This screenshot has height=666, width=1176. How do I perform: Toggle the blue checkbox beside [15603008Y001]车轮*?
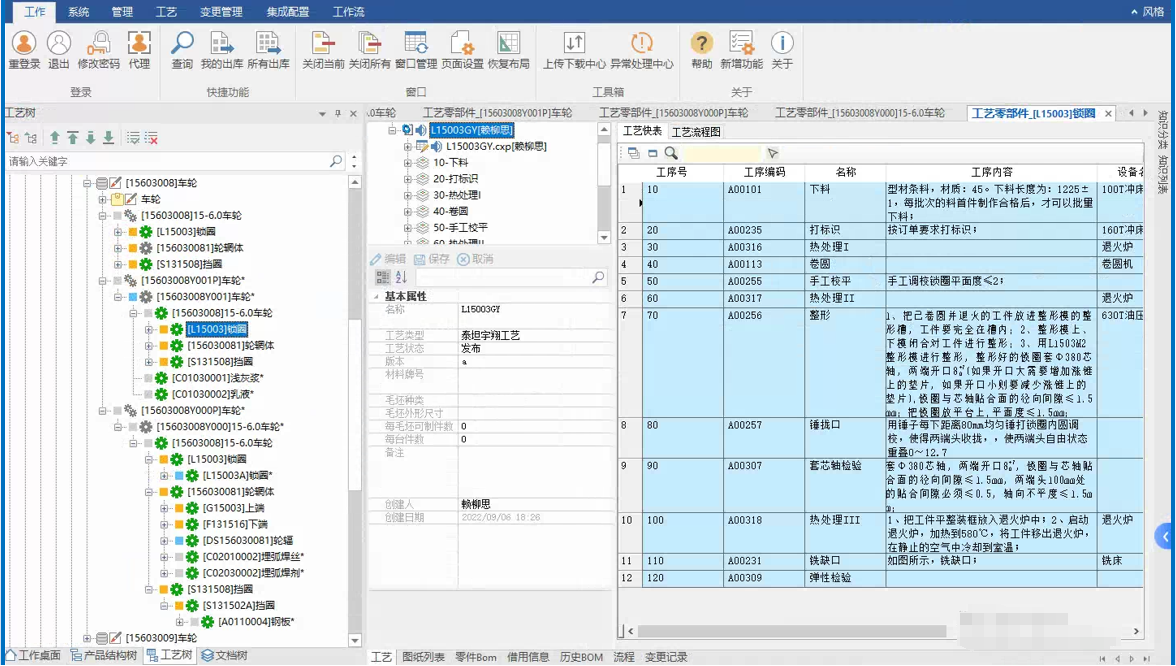coord(133,297)
